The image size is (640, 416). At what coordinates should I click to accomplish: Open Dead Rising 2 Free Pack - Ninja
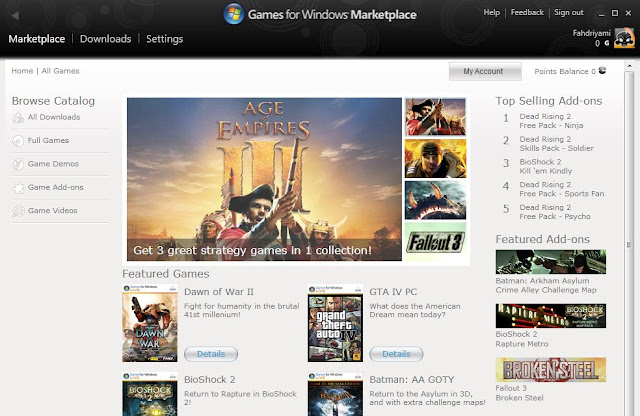551,121
